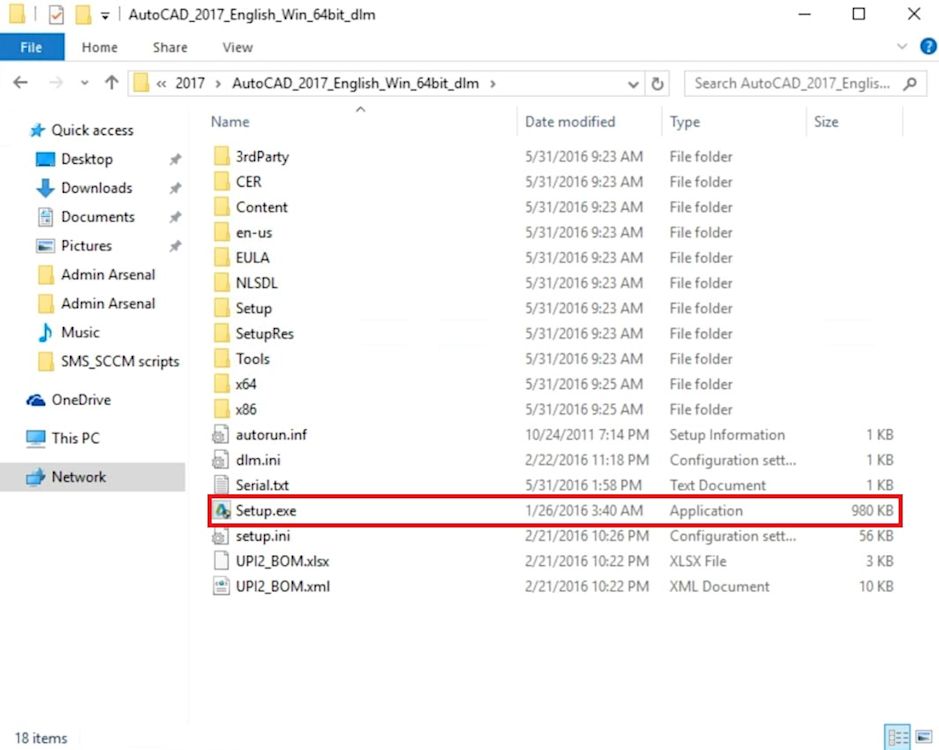Select the CER folder
Screen dimensions: 939x750
(248, 182)
